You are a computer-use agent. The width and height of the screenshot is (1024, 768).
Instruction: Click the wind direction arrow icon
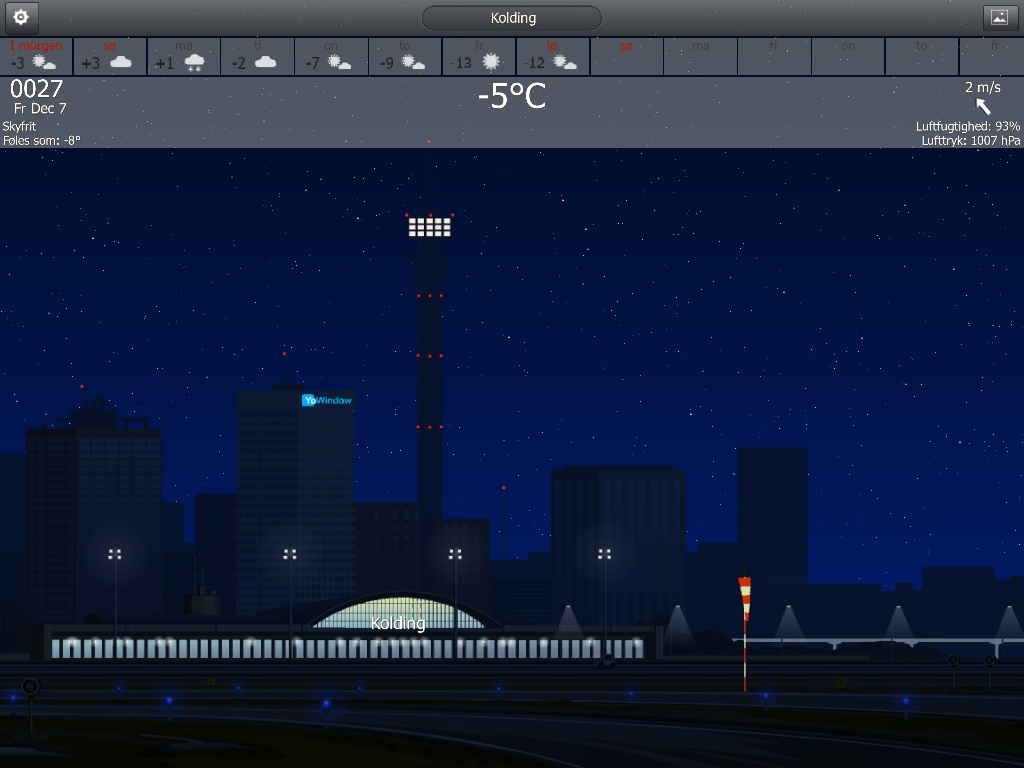point(983,106)
